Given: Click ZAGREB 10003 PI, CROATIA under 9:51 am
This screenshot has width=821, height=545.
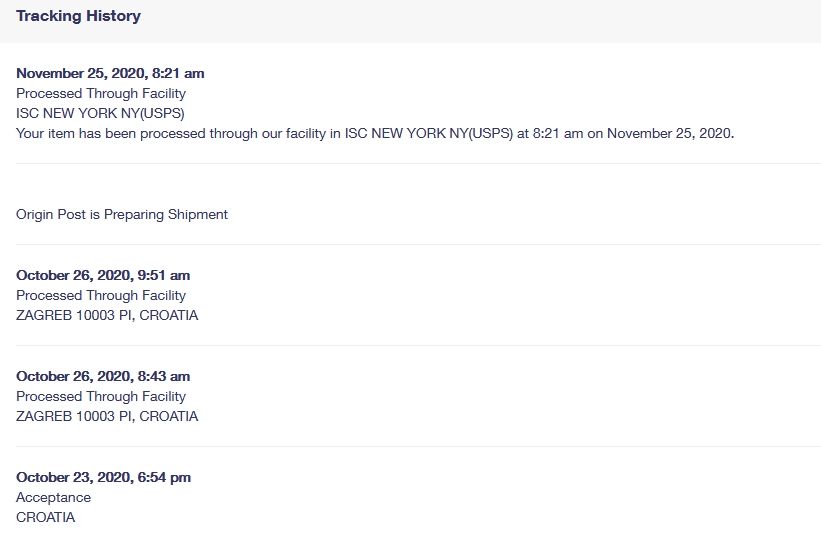Looking at the screenshot, I should 107,315.
